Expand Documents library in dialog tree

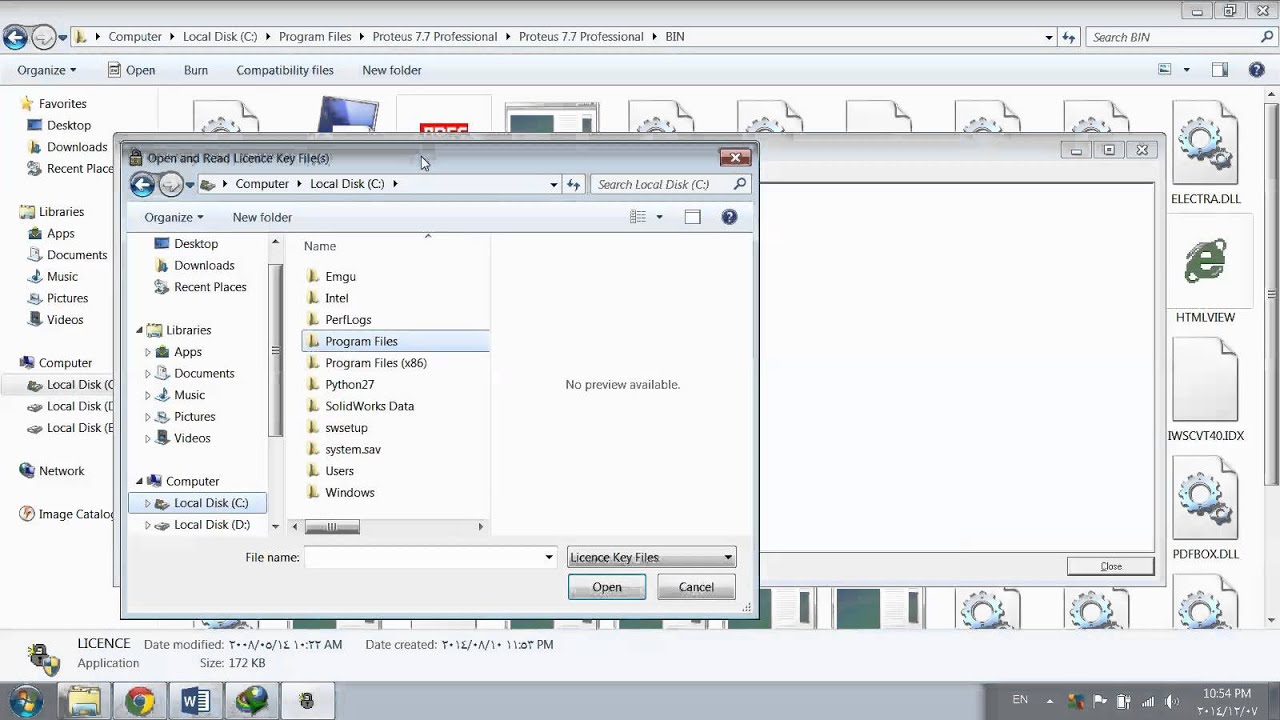coord(148,373)
